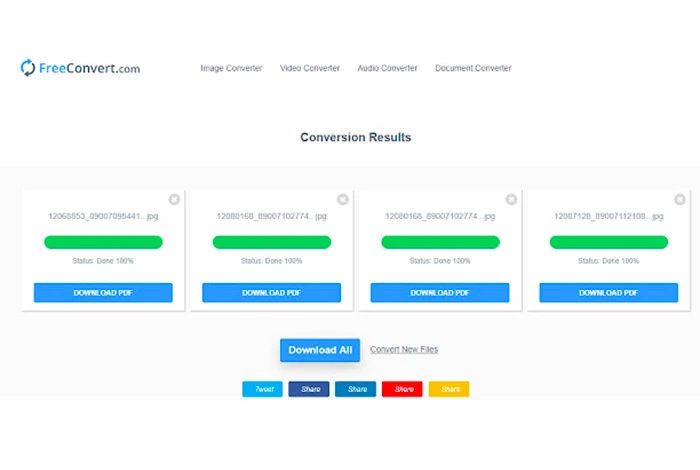Click the Download All button
The width and height of the screenshot is (700, 470).
point(320,350)
